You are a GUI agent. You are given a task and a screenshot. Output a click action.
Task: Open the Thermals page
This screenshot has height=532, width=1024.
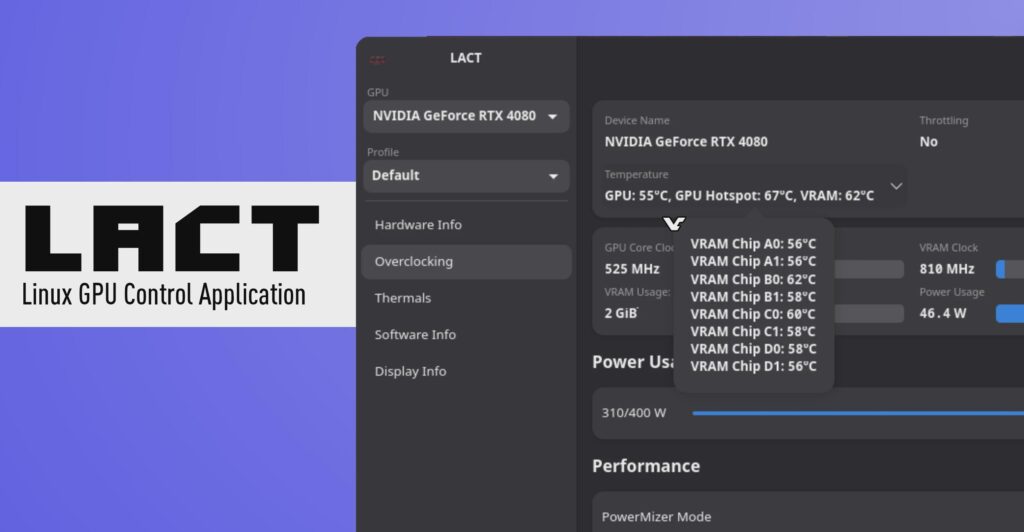tap(466, 298)
